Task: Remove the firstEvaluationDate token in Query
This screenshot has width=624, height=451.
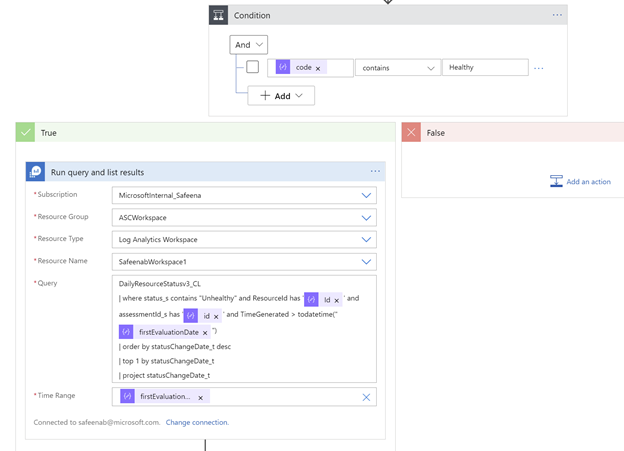Action: coord(205,332)
